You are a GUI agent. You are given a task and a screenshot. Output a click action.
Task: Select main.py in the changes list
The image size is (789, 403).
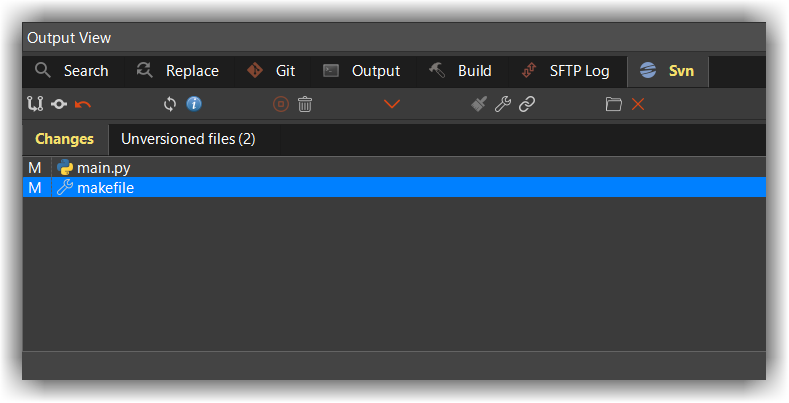coord(103,168)
